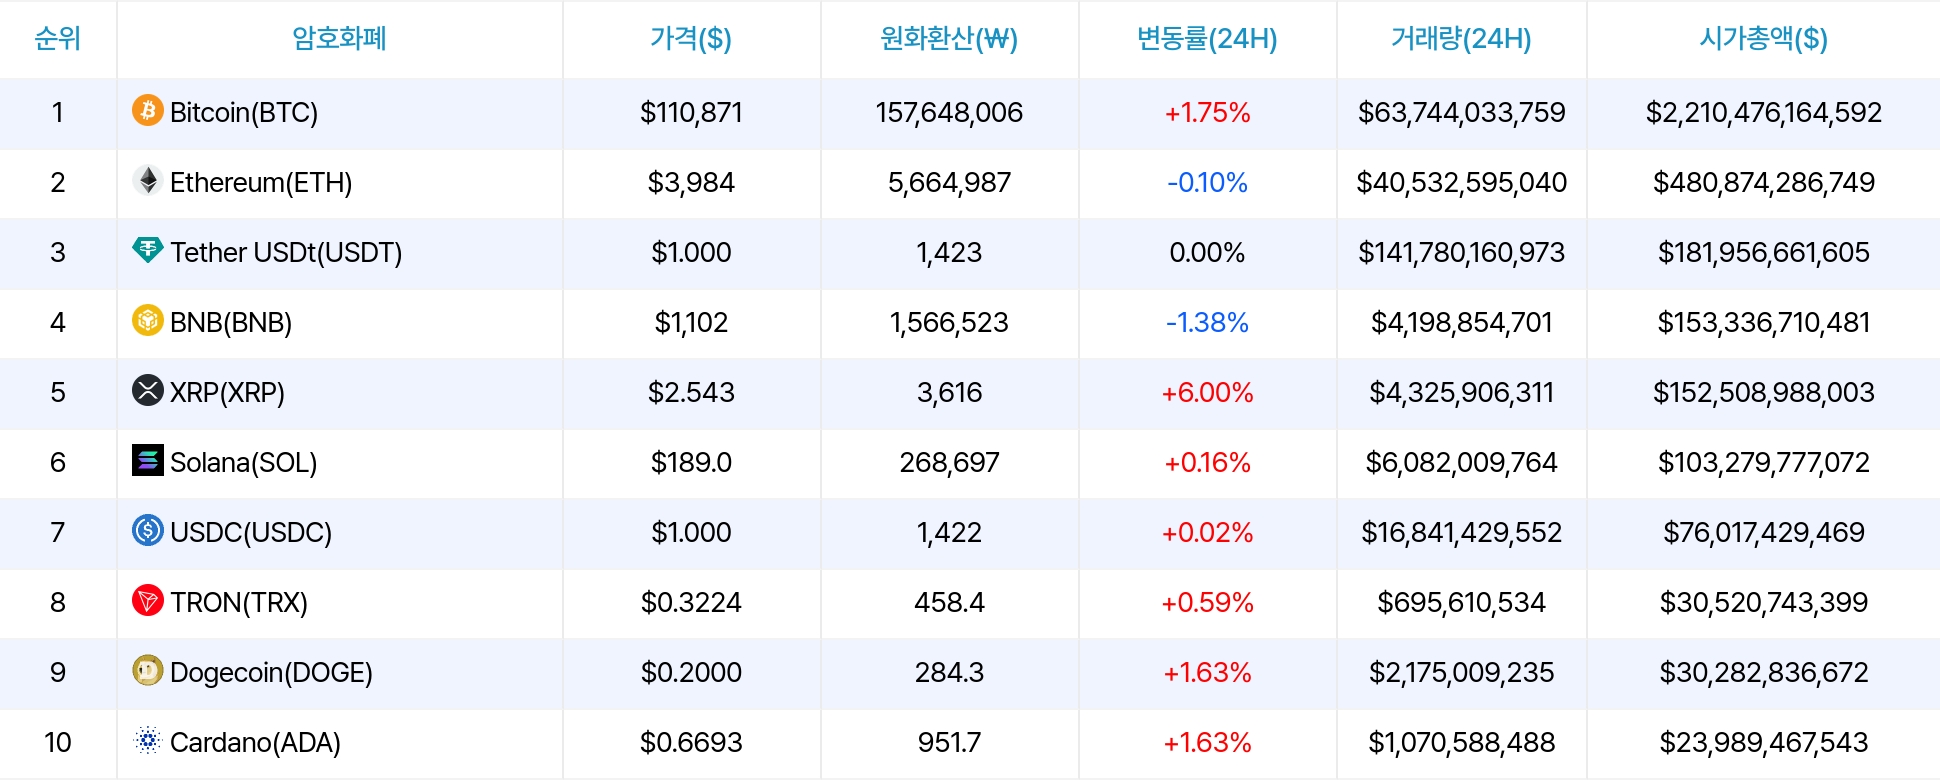Open the Bitcoin(BTC) name link

244,112
